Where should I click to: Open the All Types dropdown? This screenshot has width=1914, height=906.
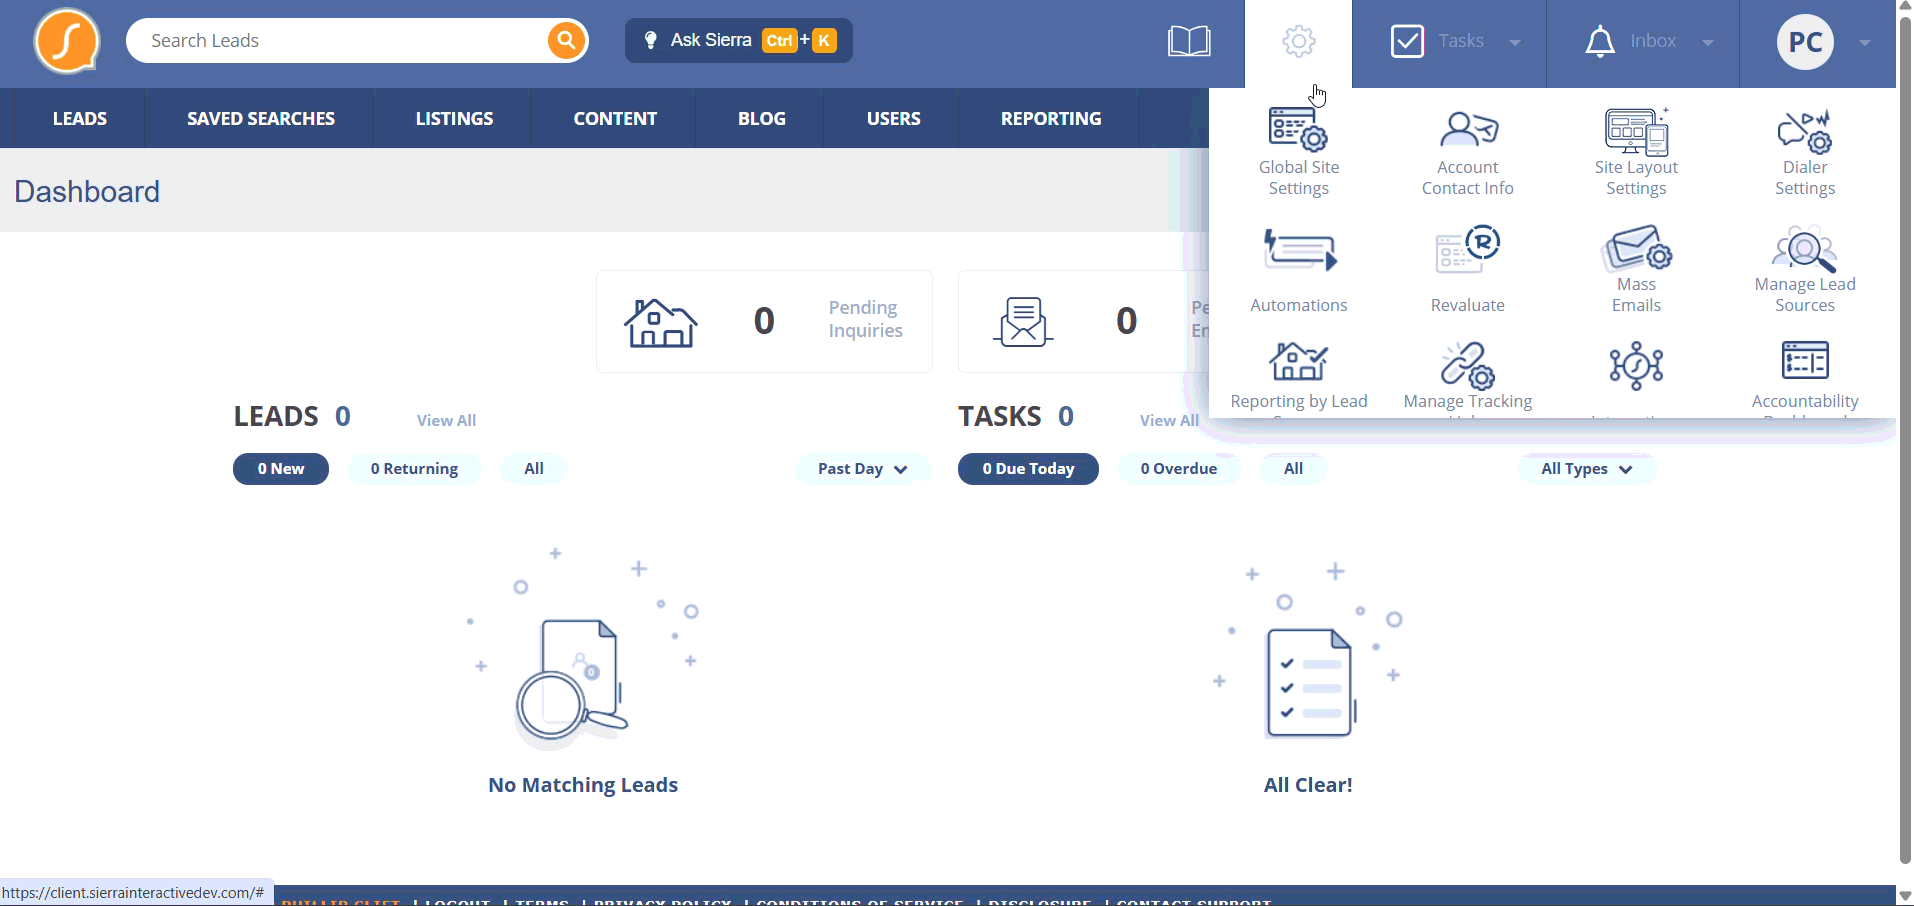tap(1586, 469)
